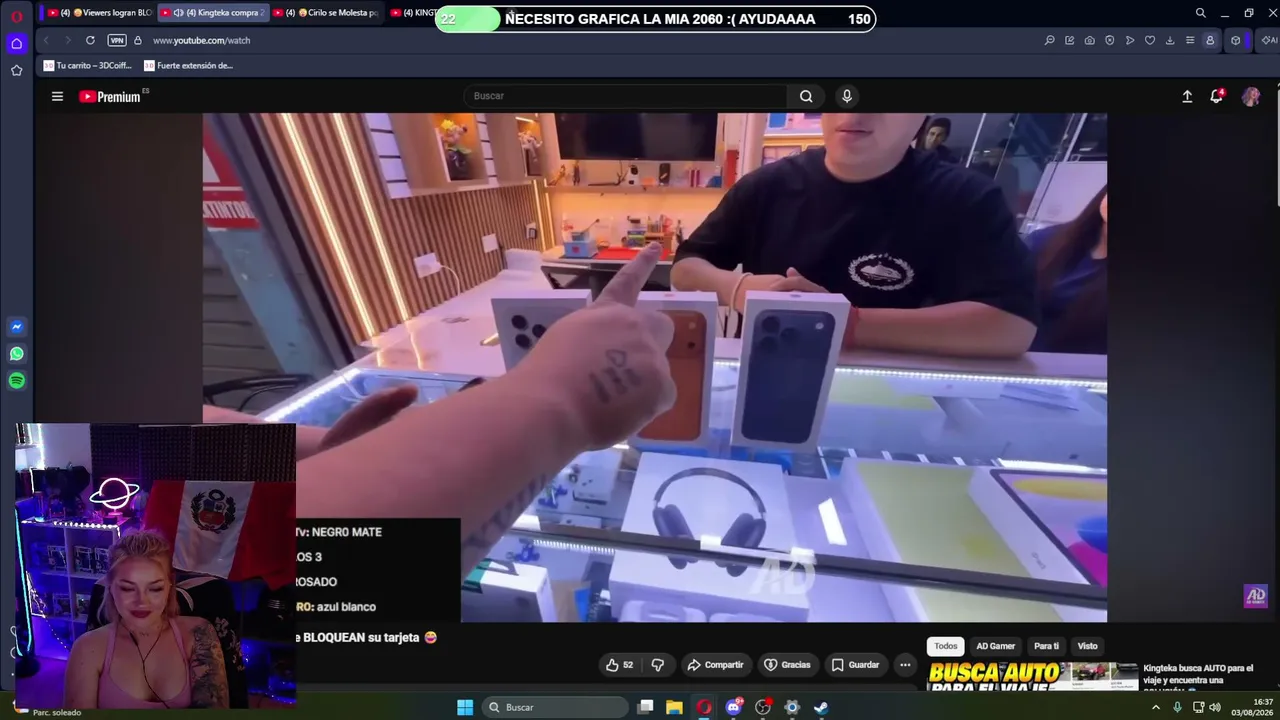Go back with the browser back arrow
This screenshot has width=1280, height=720.
(x=46, y=40)
